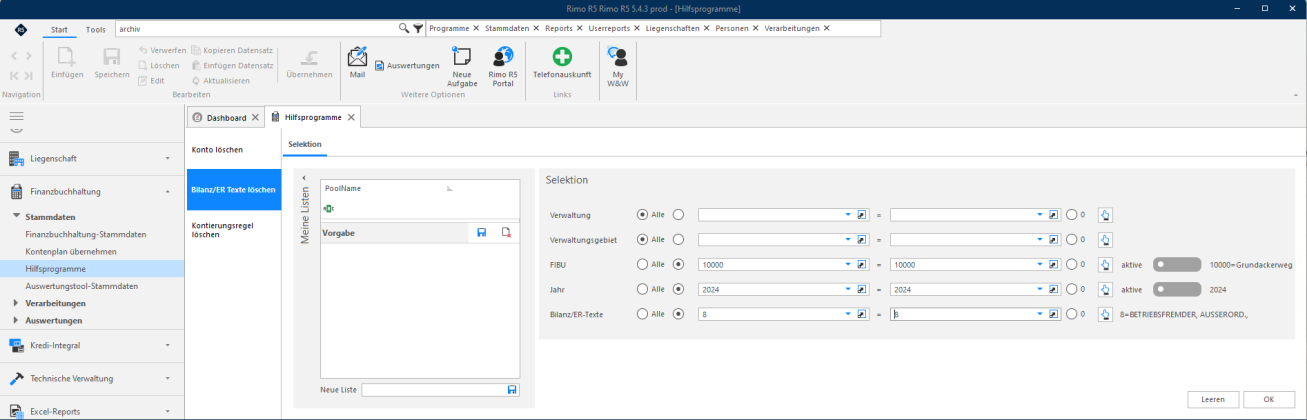1307x420 pixels.
Task: Toggle the hamburger menu in sidebar
Action: 16,117
